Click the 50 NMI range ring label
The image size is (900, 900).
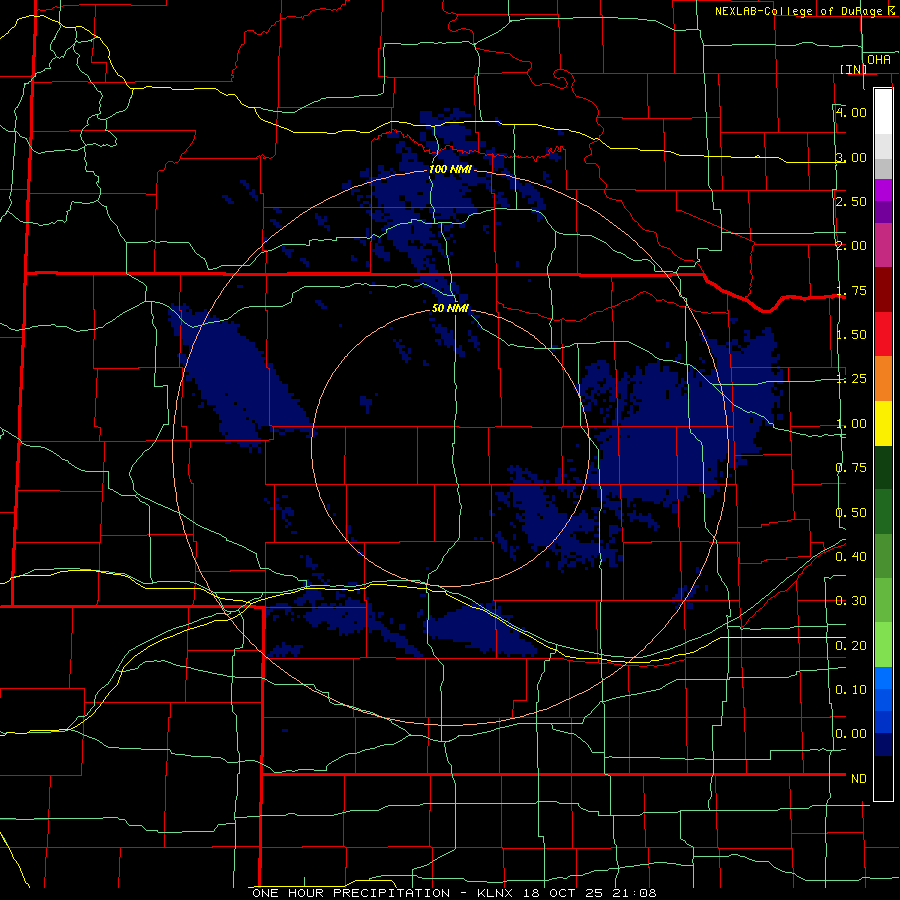tap(451, 309)
